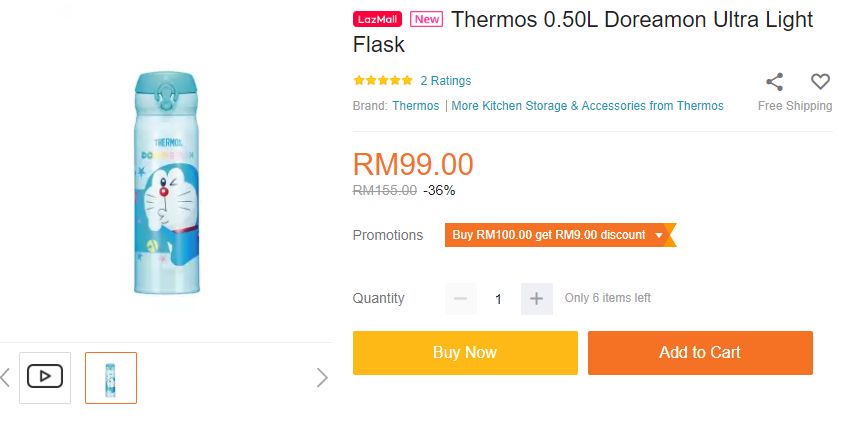Viewport: 849px width, 426px height.
Task: Click the product title text
Action: pos(630,20)
